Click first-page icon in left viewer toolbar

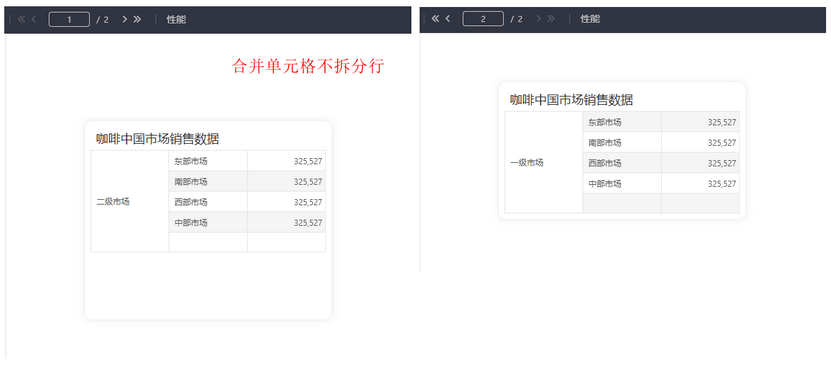(x=22, y=20)
